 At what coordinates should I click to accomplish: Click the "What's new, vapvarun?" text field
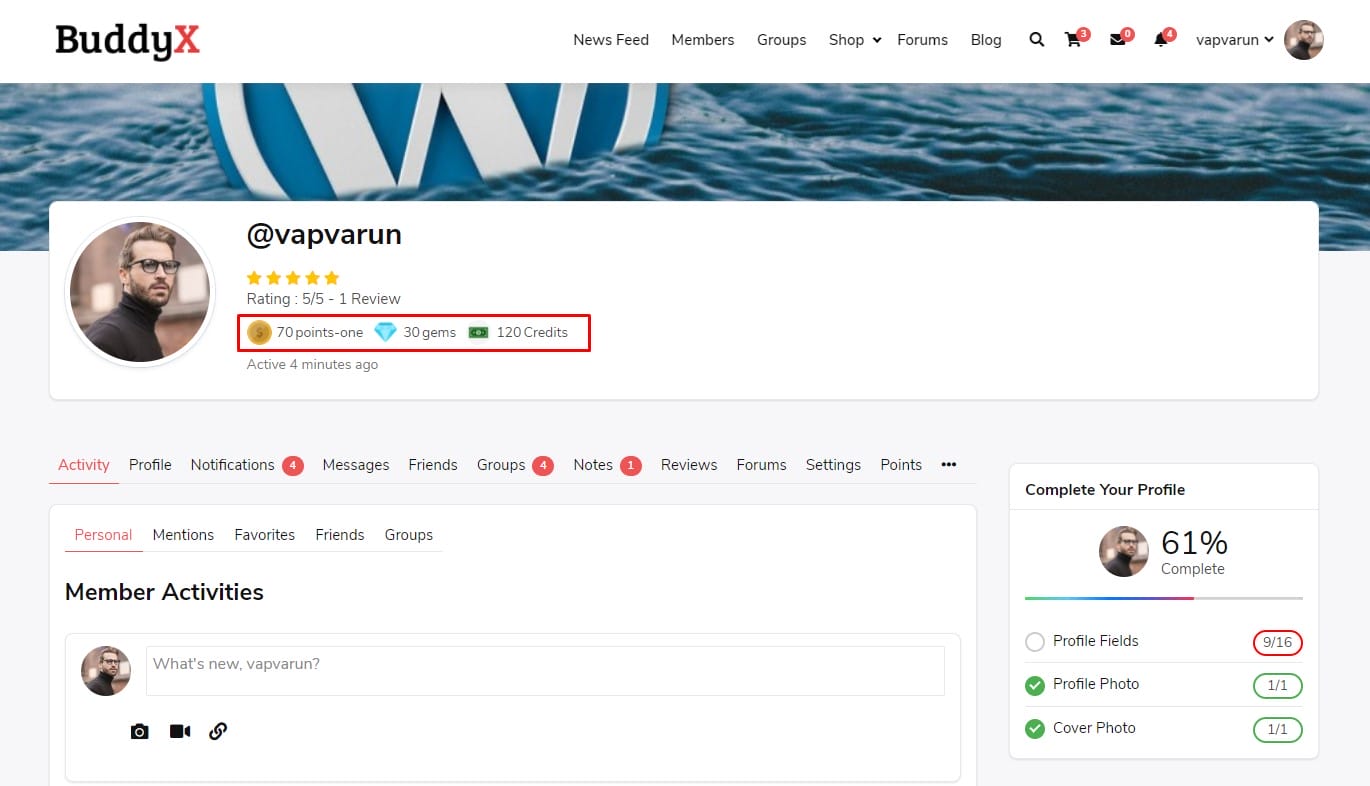pos(545,670)
